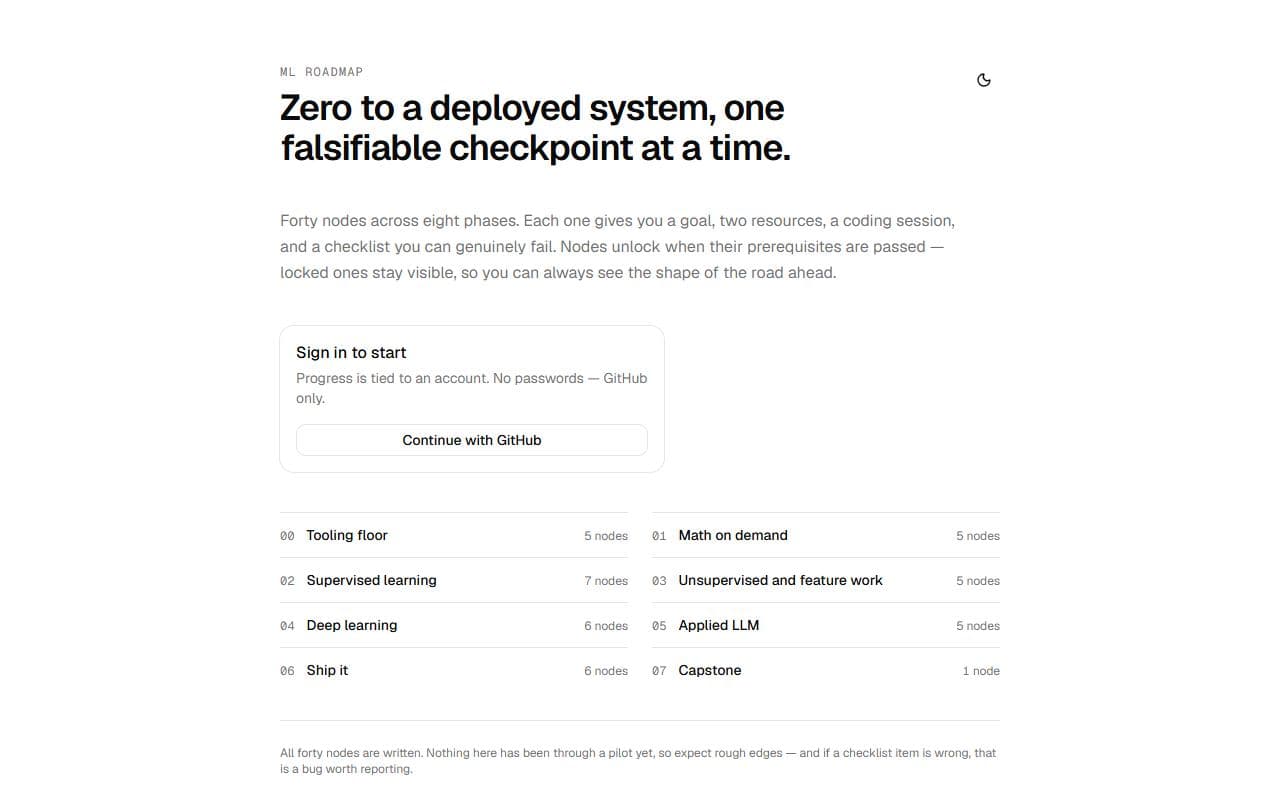Select the Ship it phase
The image size is (1280, 800).
(454, 670)
